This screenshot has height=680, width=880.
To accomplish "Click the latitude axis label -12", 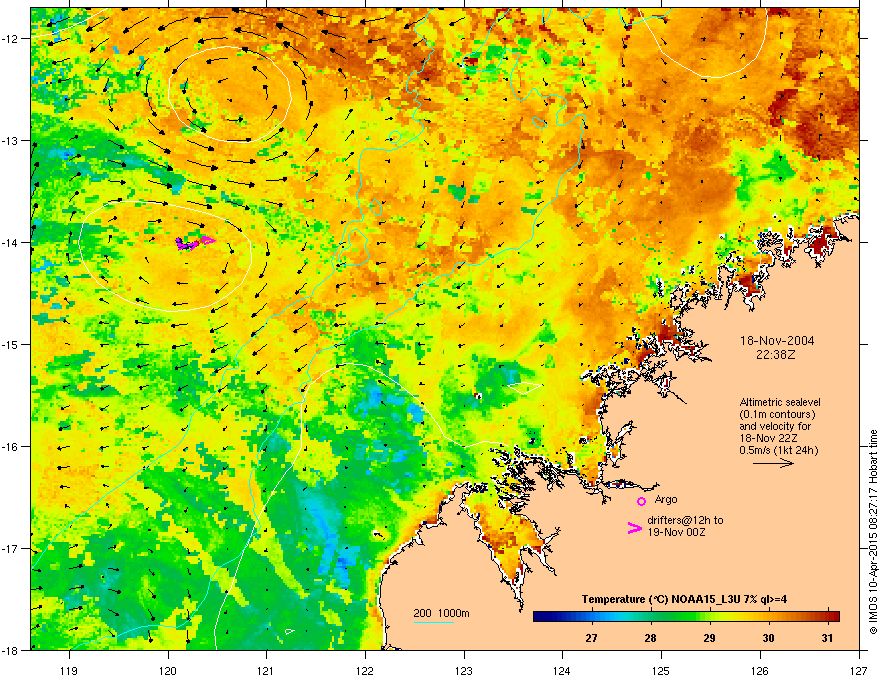I will pyautogui.click(x=10, y=39).
